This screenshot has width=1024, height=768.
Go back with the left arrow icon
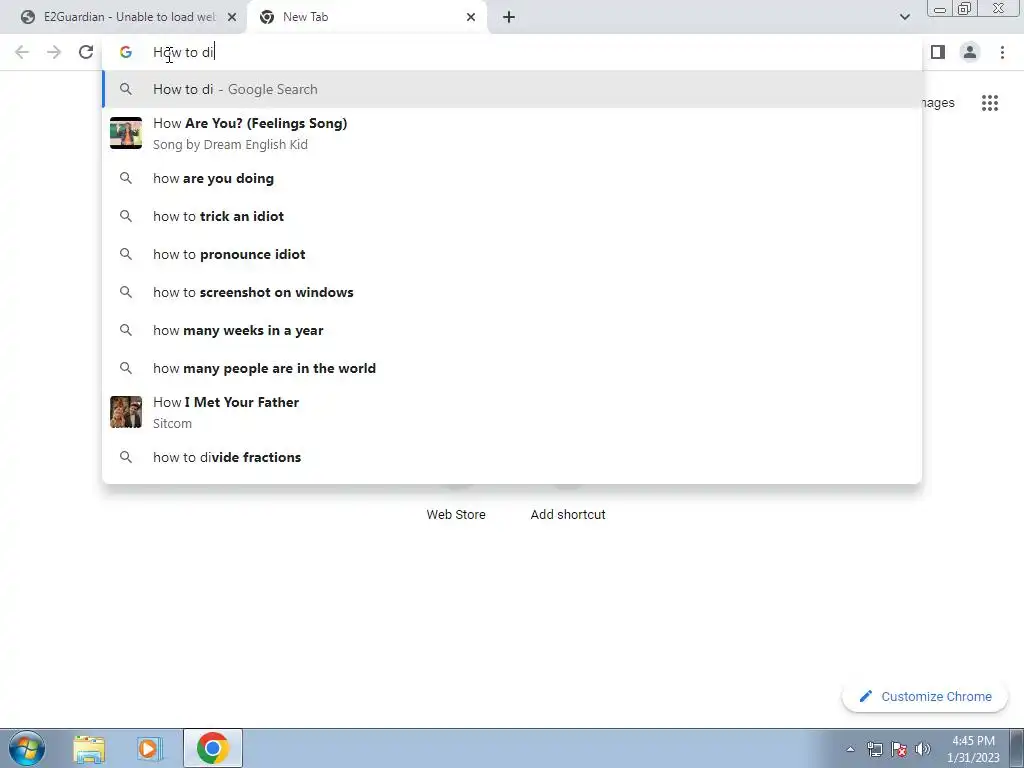[22, 52]
